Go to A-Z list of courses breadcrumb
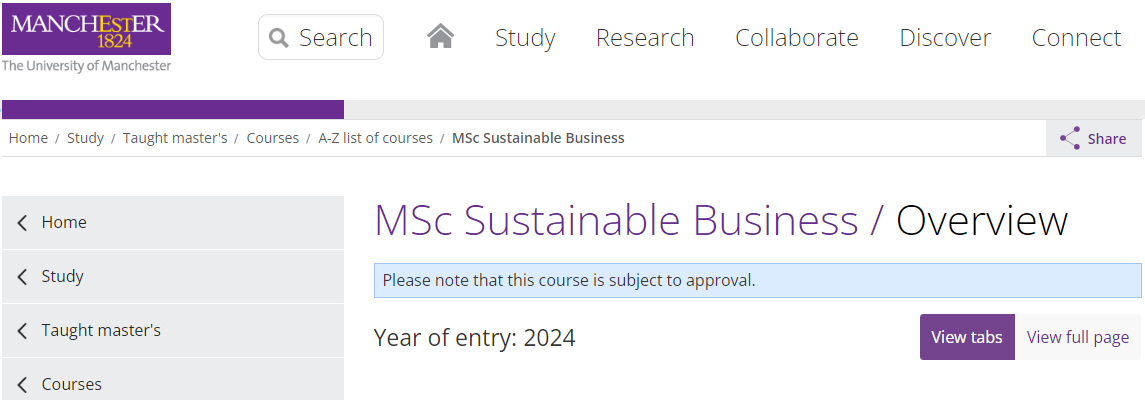This screenshot has height=400, width=1145. click(375, 138)
